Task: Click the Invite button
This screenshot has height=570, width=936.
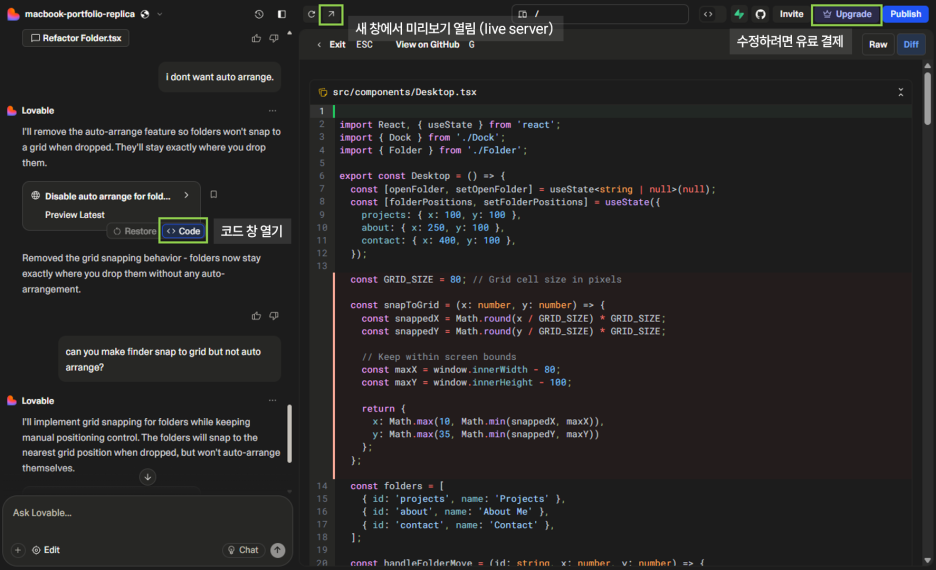Action: pyautogui.click(x=792, y=14)
